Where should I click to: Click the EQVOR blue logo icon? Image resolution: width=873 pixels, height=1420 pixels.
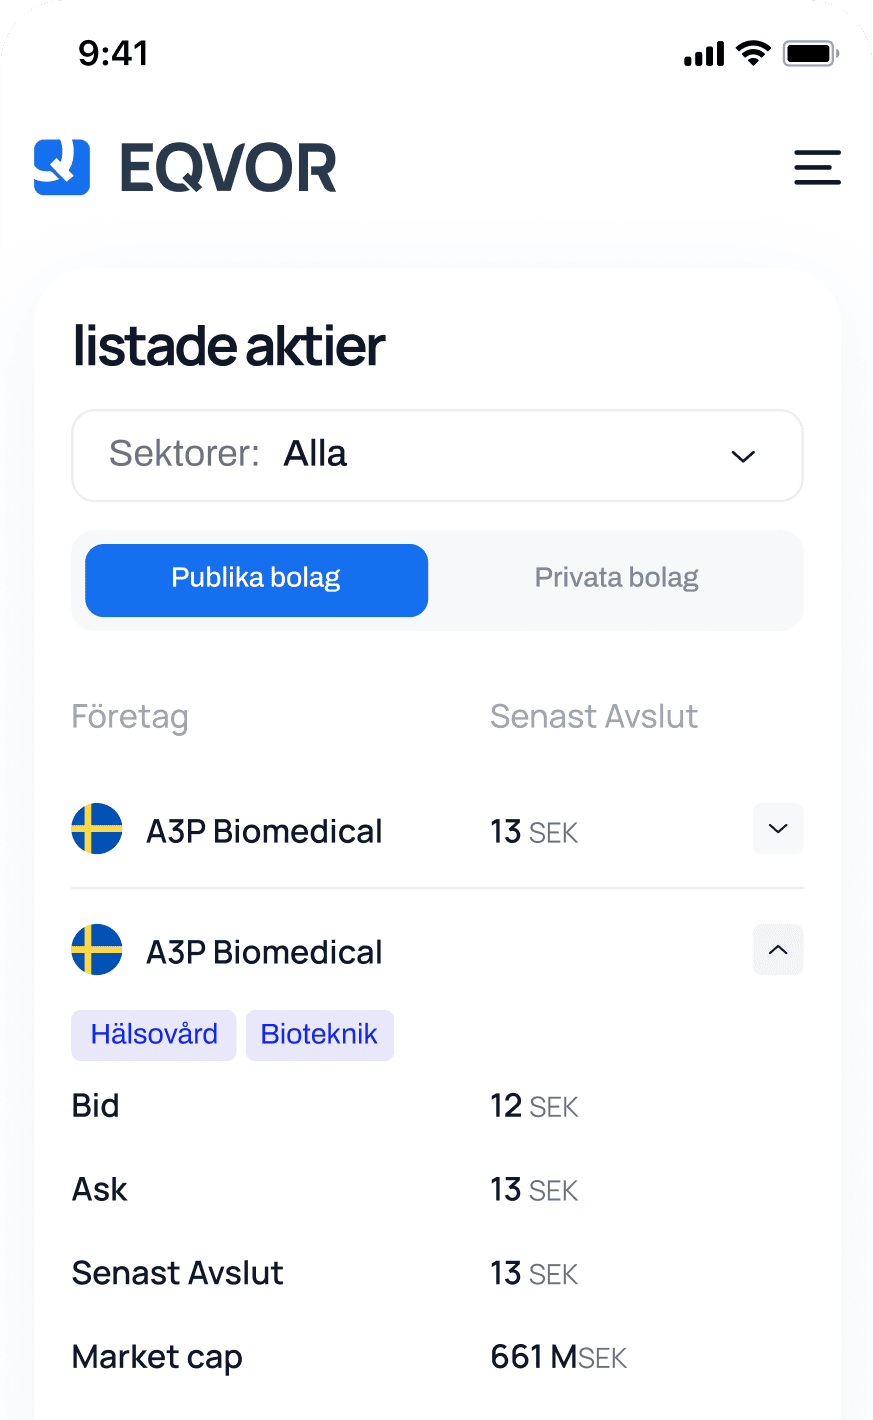click(62, 167)
